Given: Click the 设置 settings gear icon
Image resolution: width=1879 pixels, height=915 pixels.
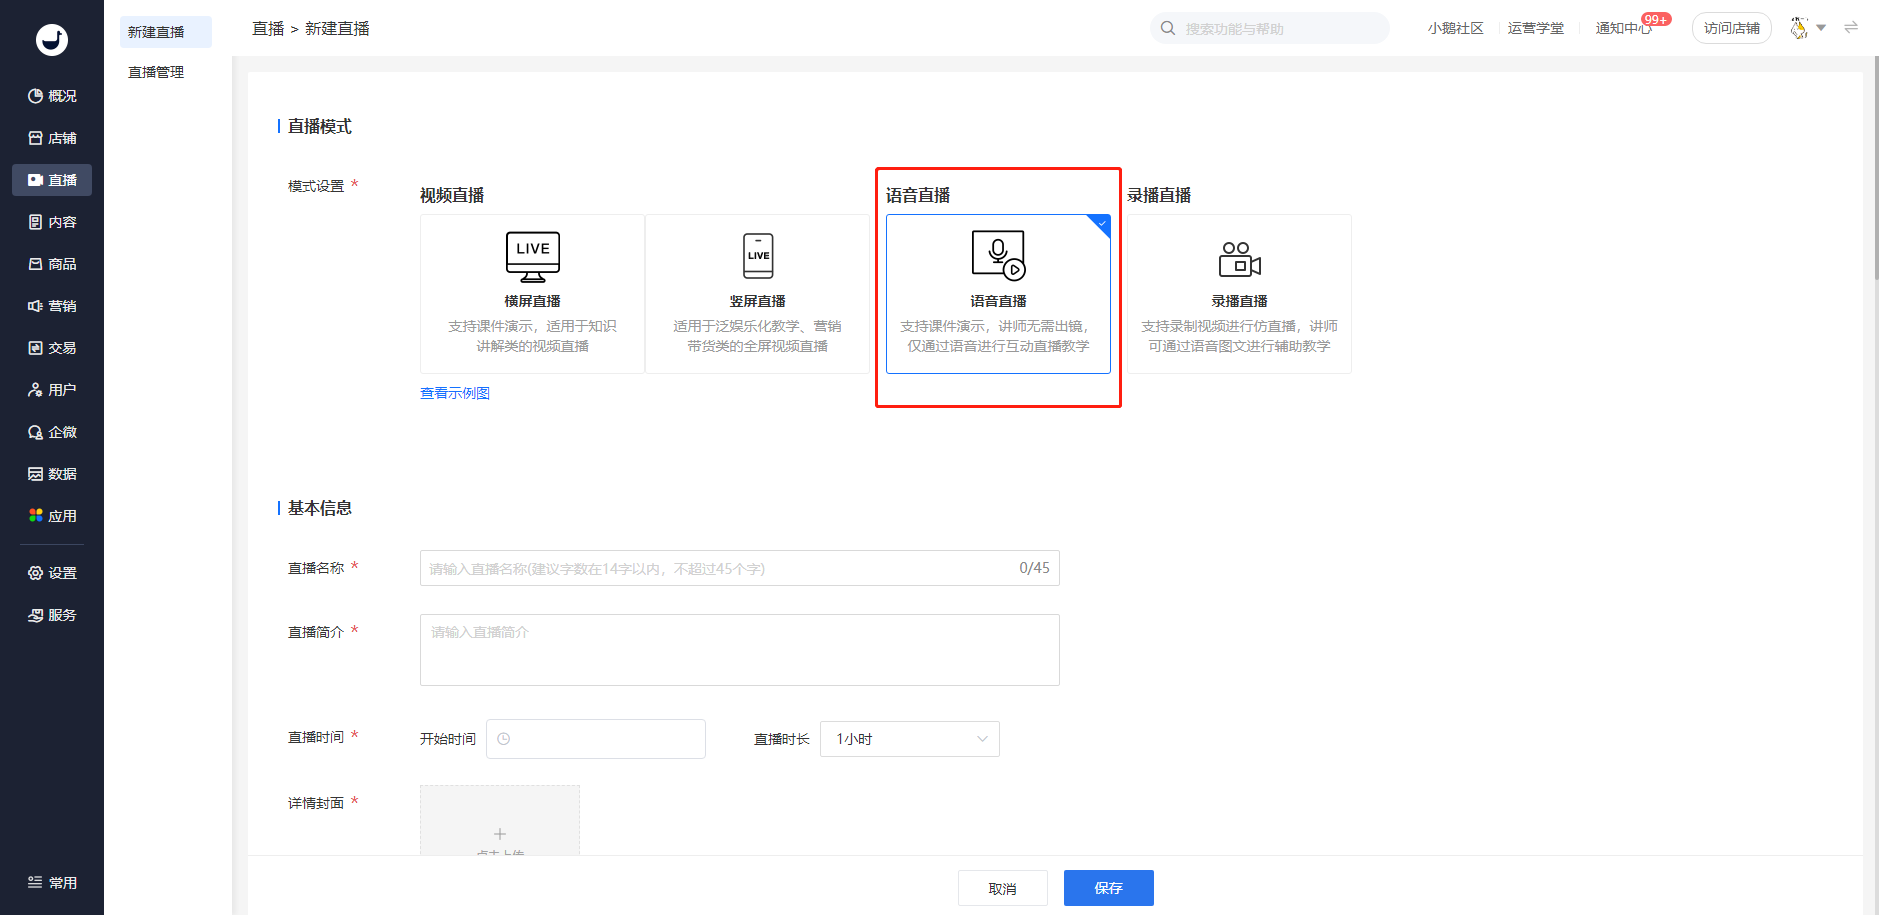Looking at the screenshot, I should 36,573.
